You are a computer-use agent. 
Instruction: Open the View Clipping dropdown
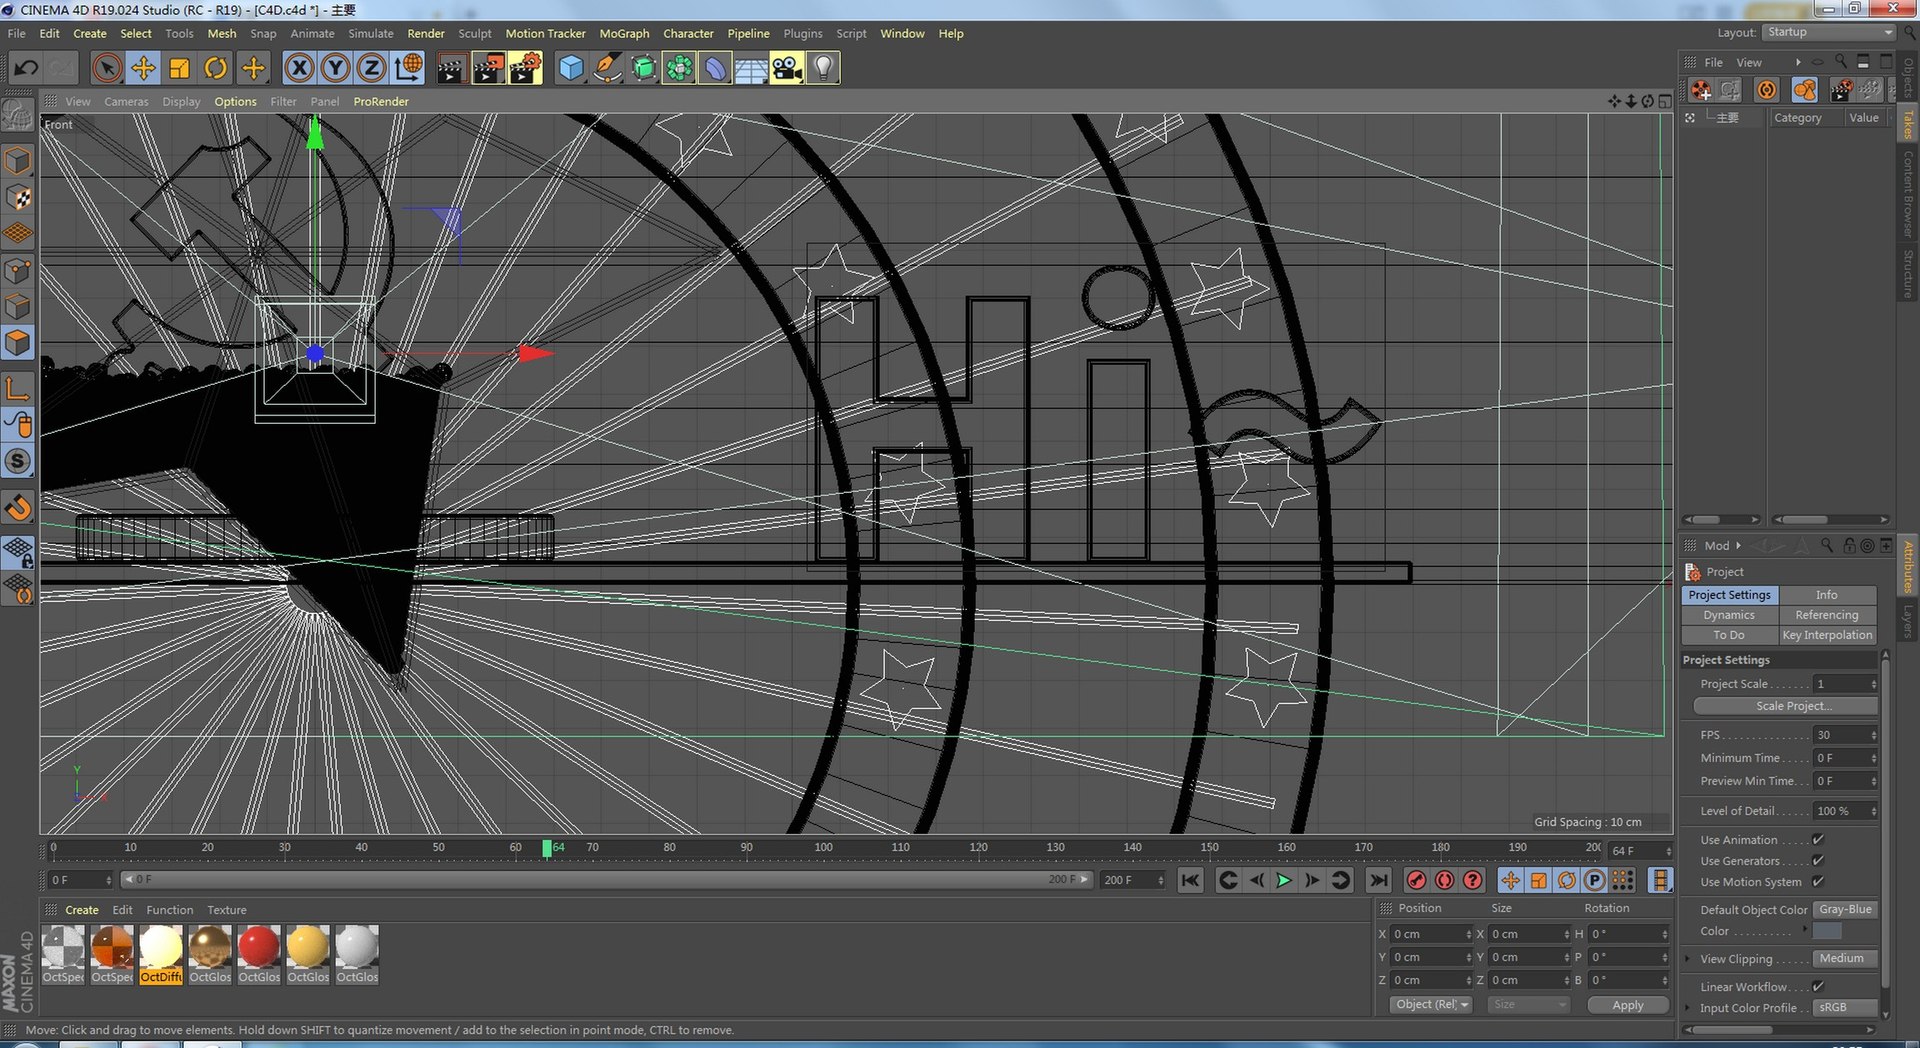(1846, 959)
